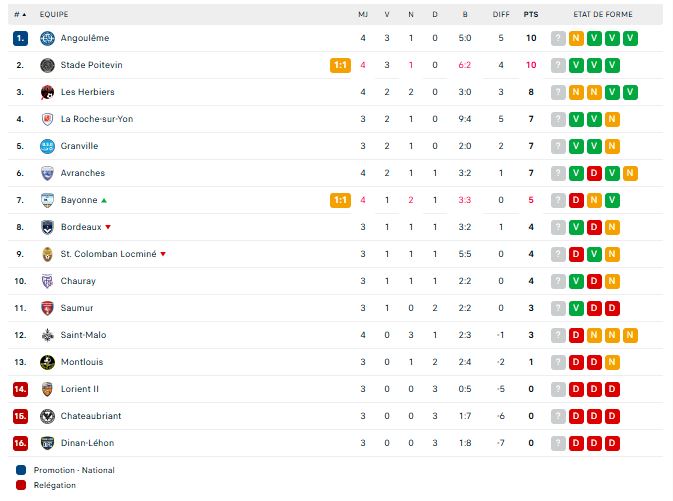Click the Angoulême team crest icon
This screenshot has height=501, width=673.
coord(47,38)
